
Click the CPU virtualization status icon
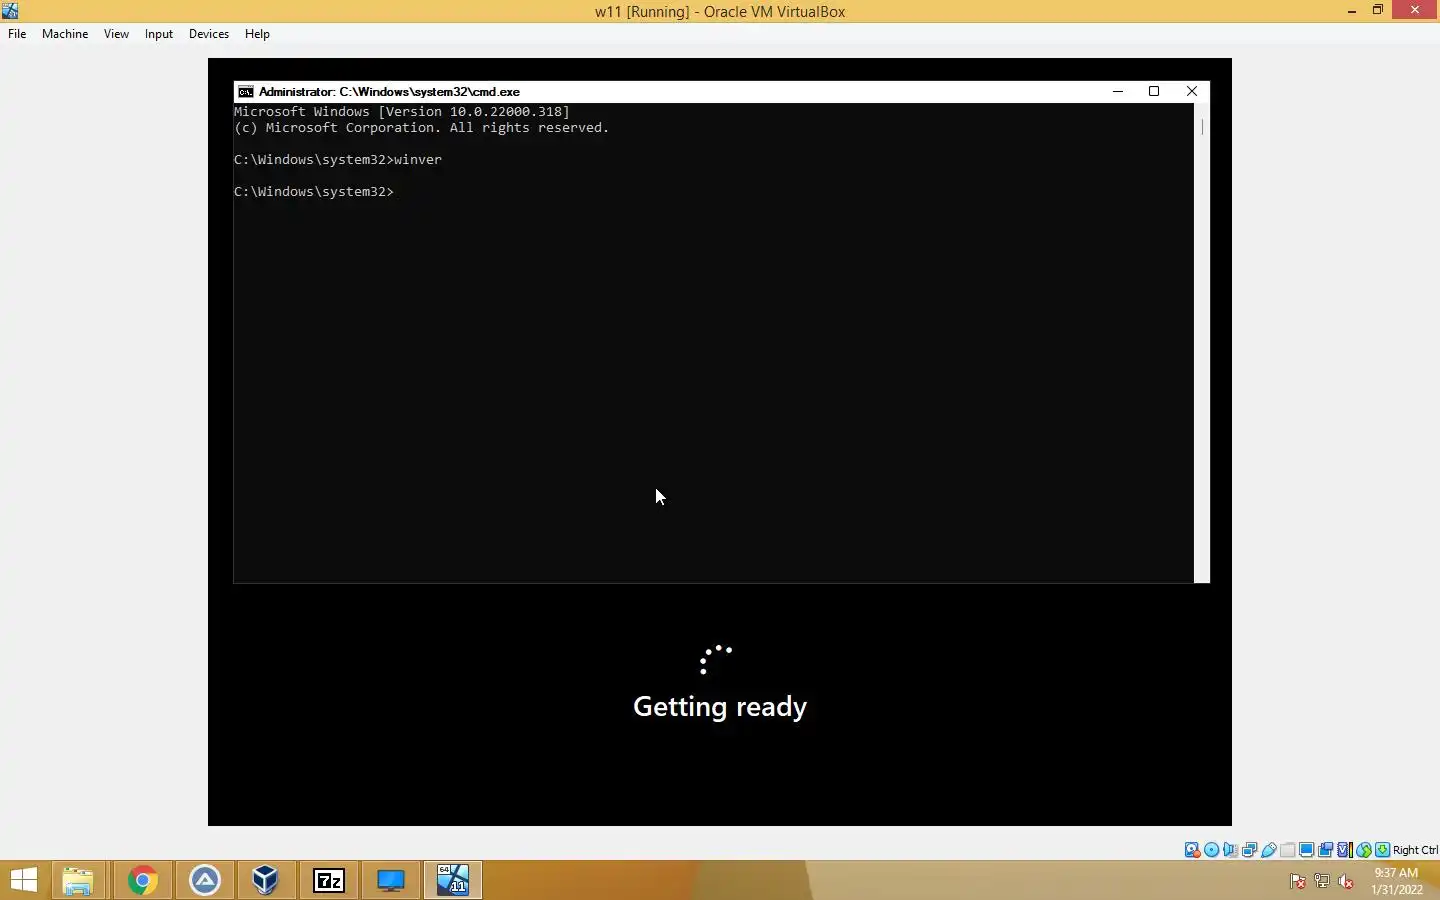tap(1344, 850)
